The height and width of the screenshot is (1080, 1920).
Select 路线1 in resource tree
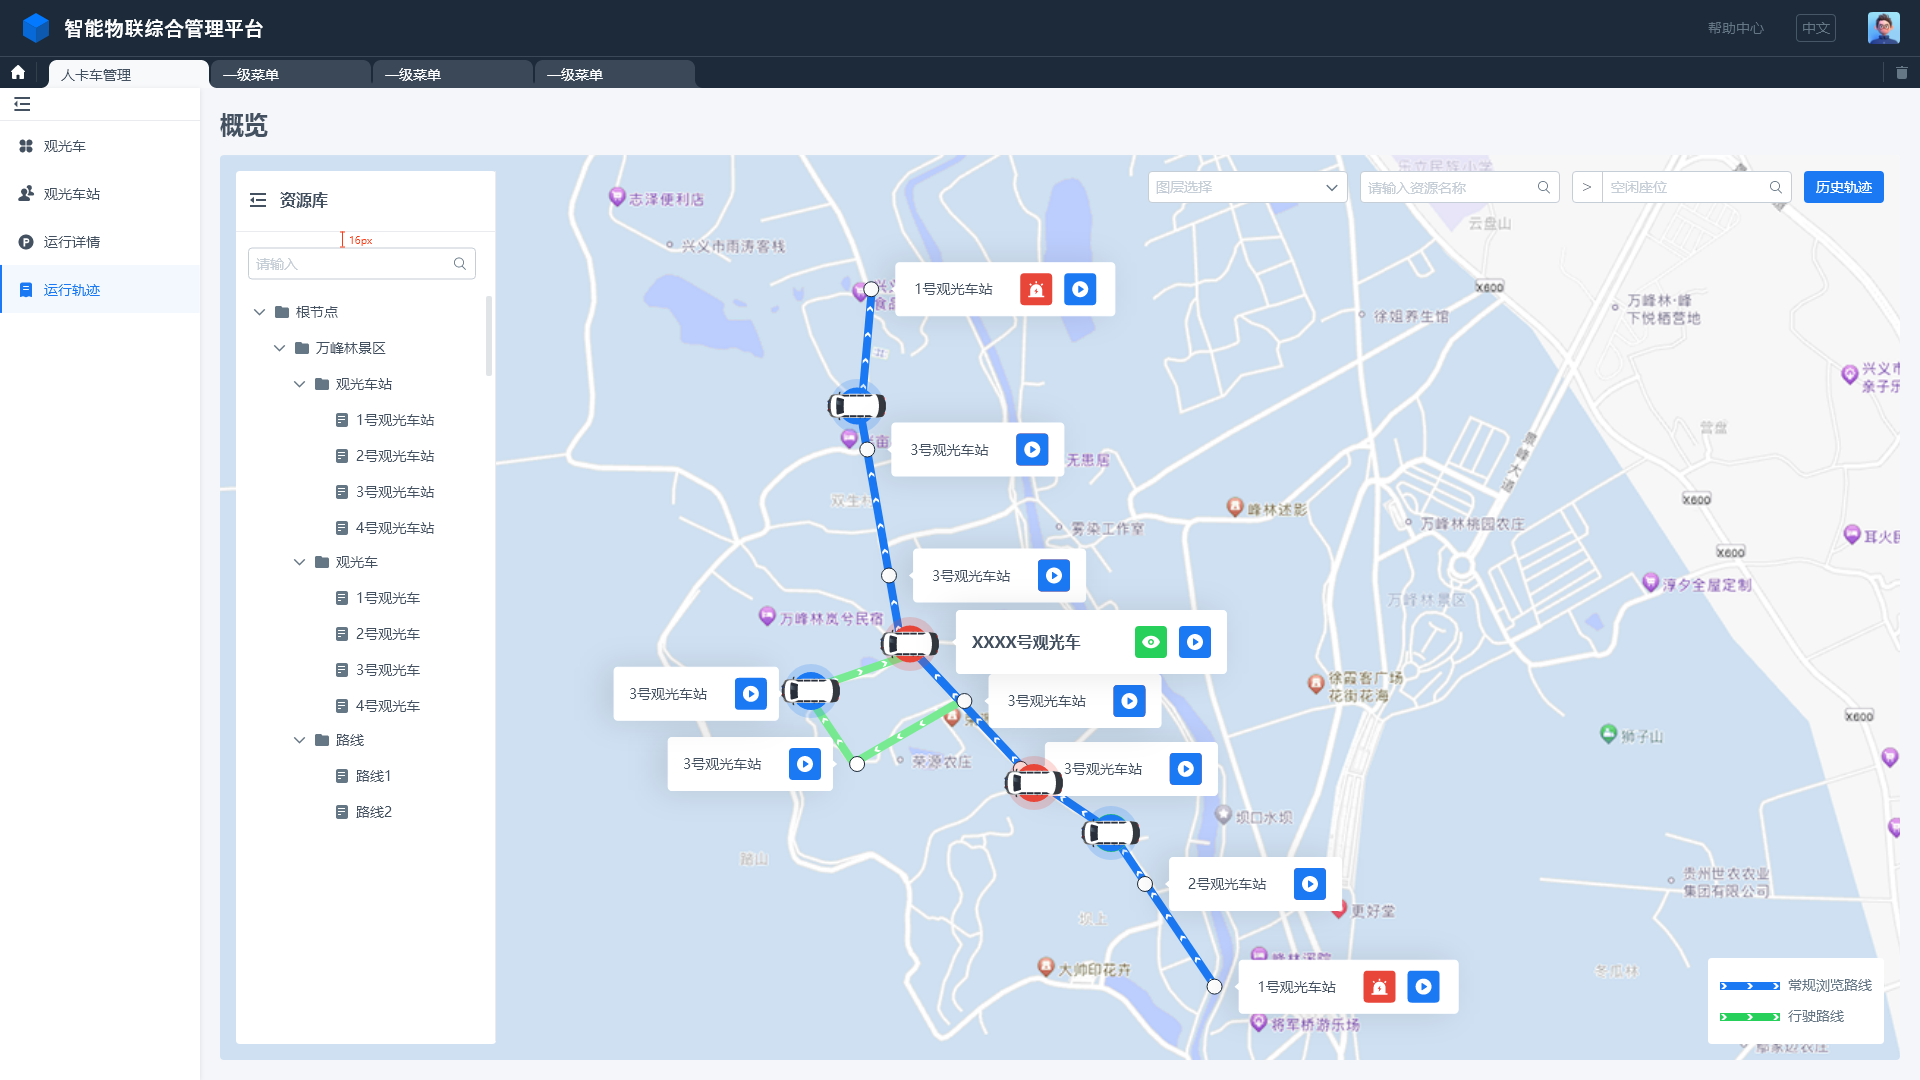(x=373, y=776)
